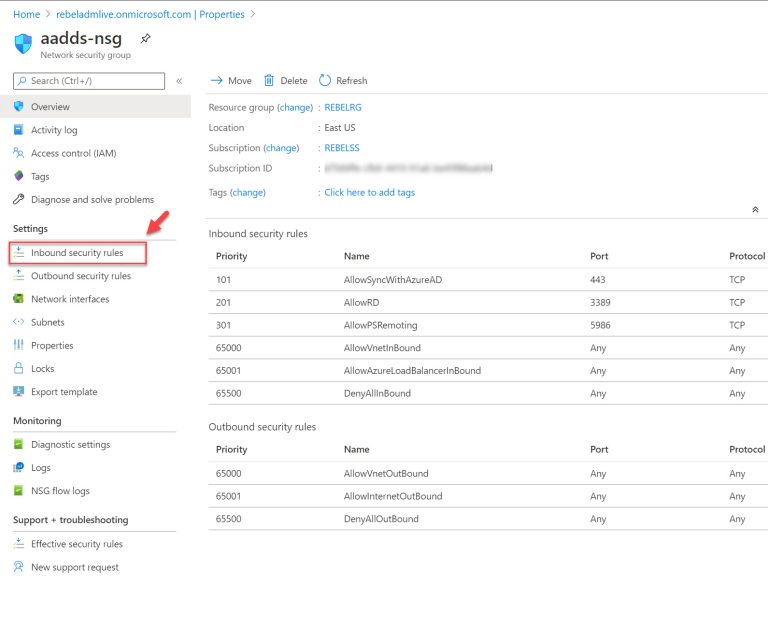
Task: Open REBELRG resource group link
Action: coord(343,107)
